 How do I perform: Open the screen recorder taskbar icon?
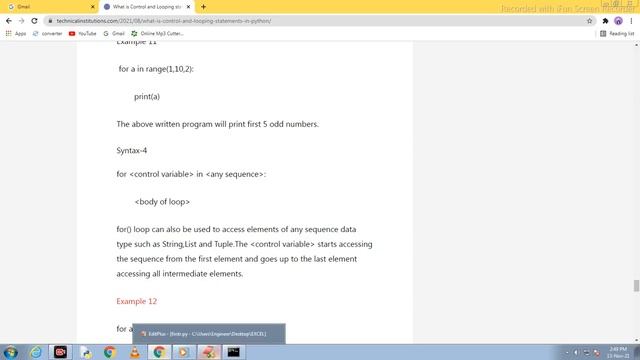coord(60,352)
